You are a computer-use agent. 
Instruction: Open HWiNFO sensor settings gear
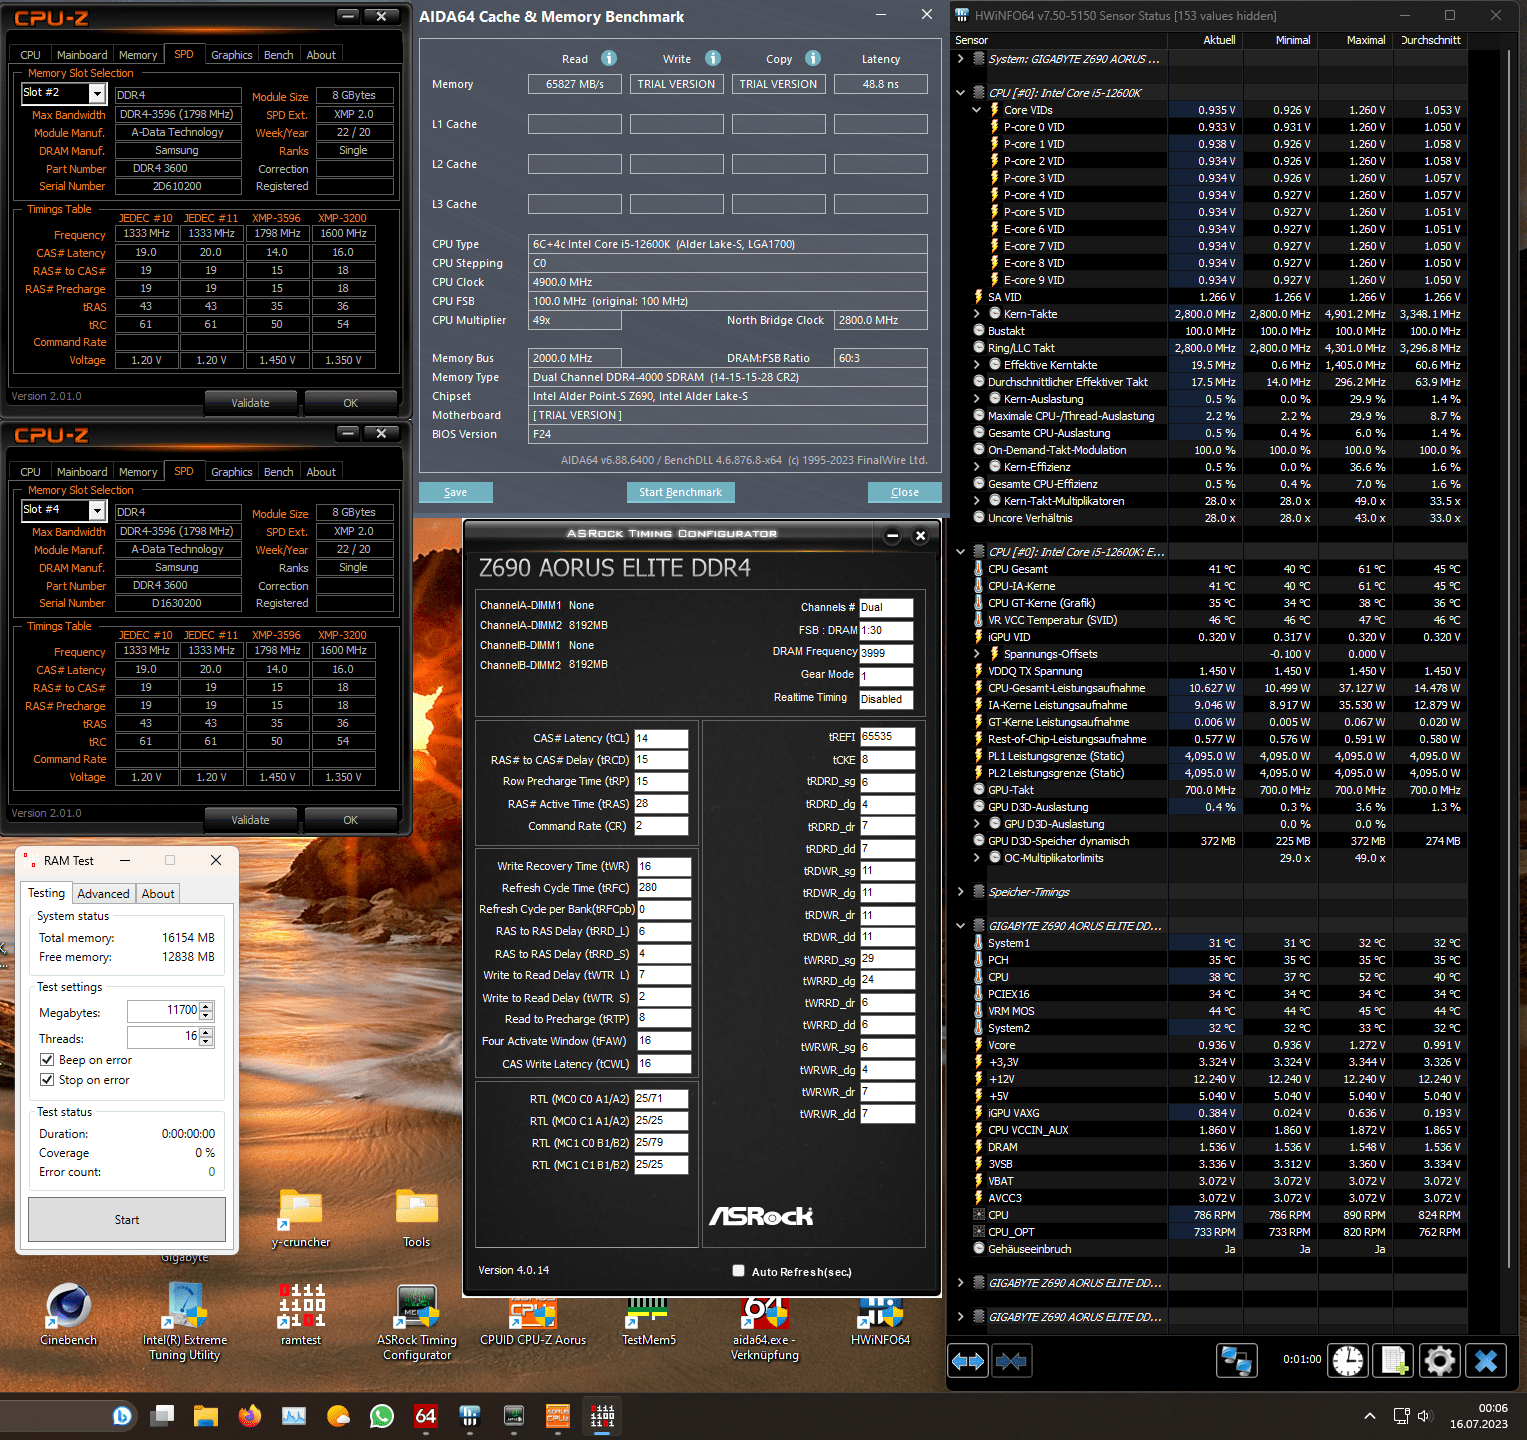(x=1440, y=1361)
